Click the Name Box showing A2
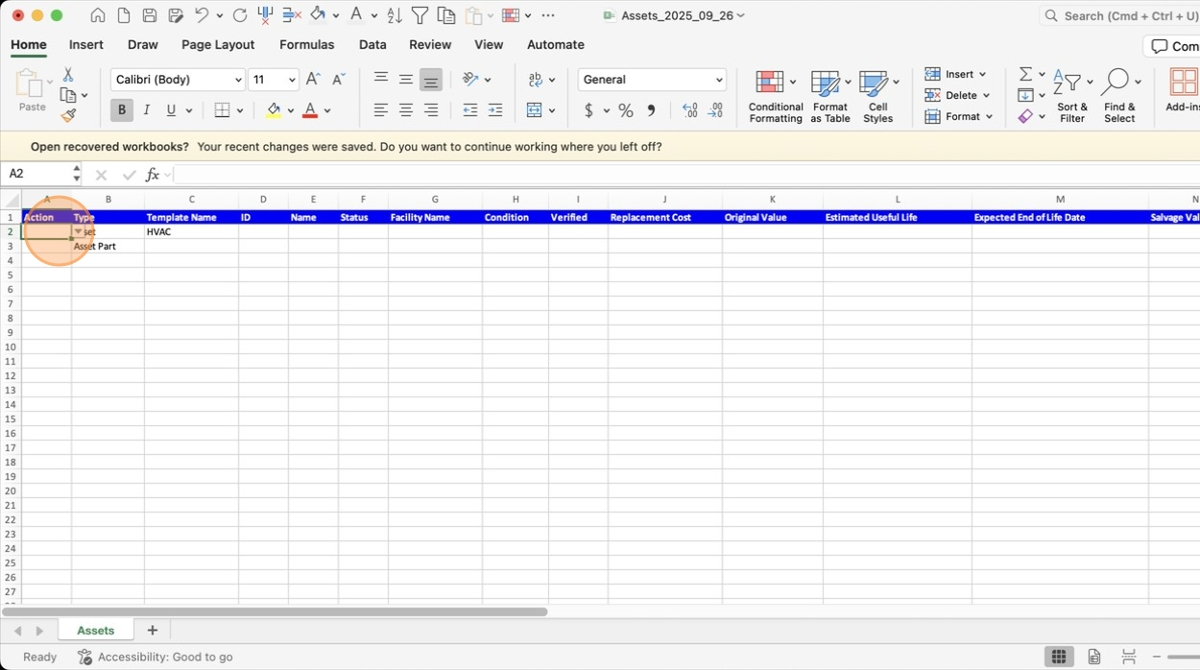 tap(40, 174)
